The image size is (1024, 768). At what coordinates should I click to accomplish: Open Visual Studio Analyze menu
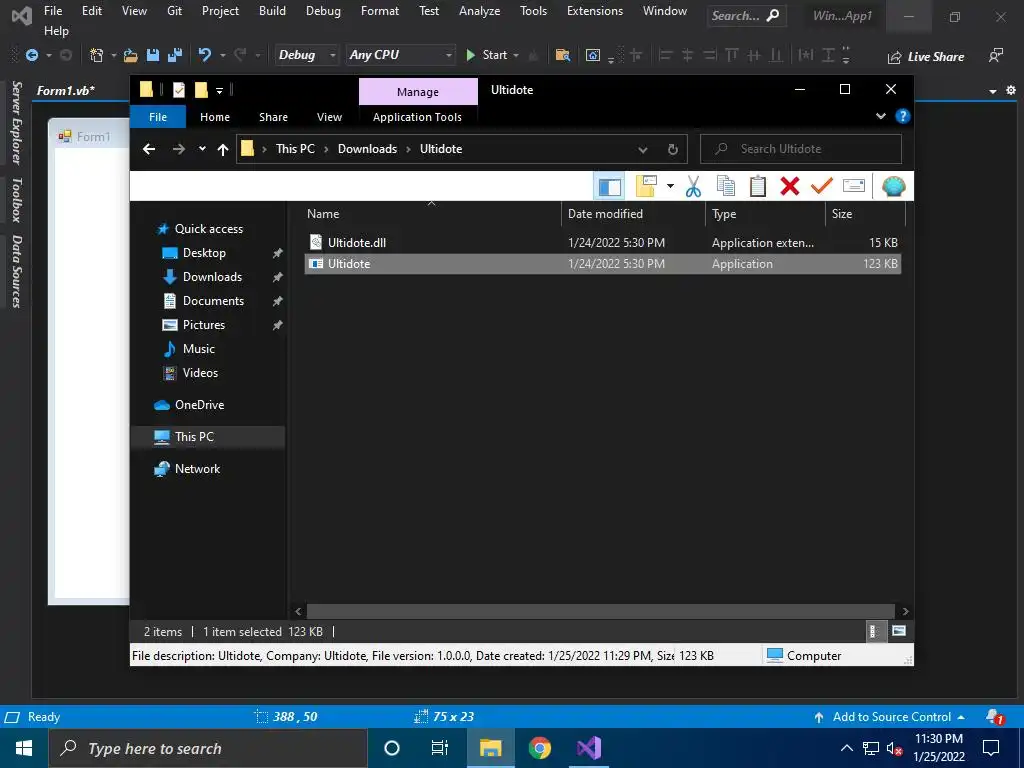(479, 11)
